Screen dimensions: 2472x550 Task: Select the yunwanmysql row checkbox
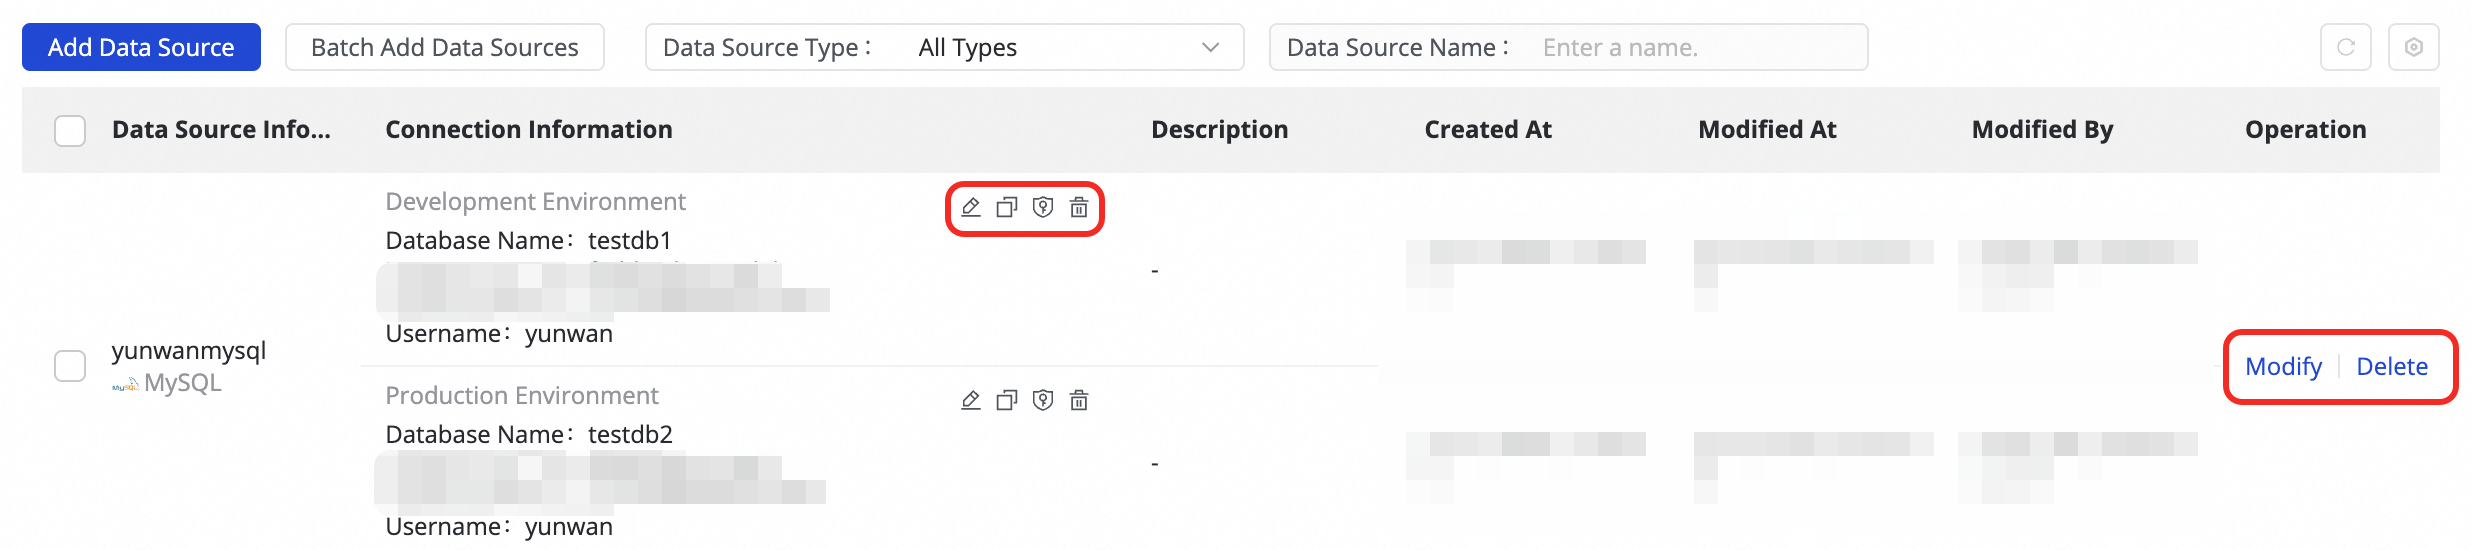coord(70,366)
